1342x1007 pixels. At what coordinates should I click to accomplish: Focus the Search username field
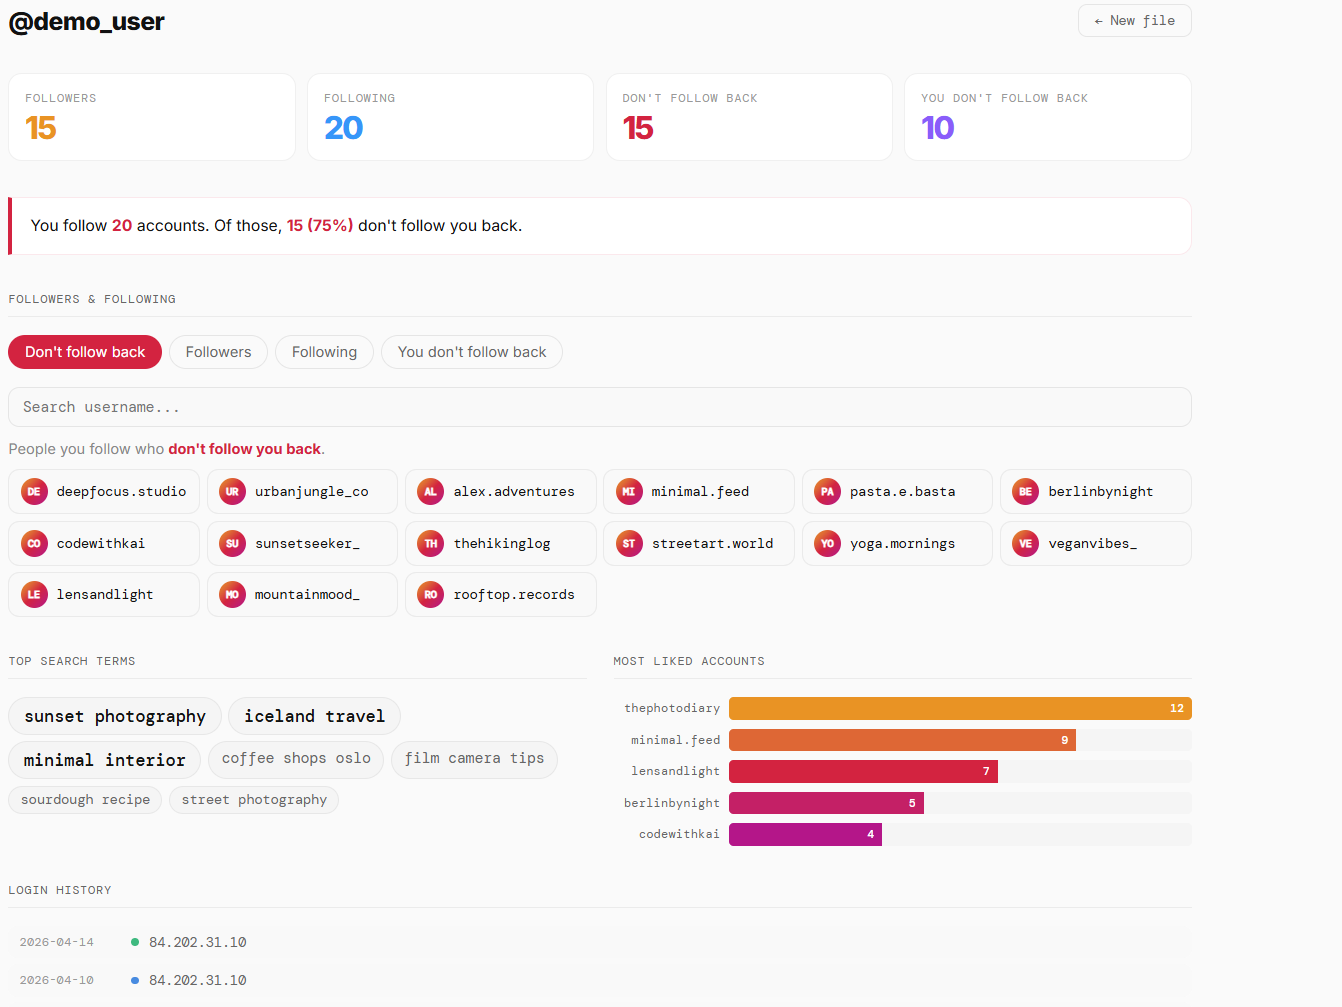pos(600,407)
